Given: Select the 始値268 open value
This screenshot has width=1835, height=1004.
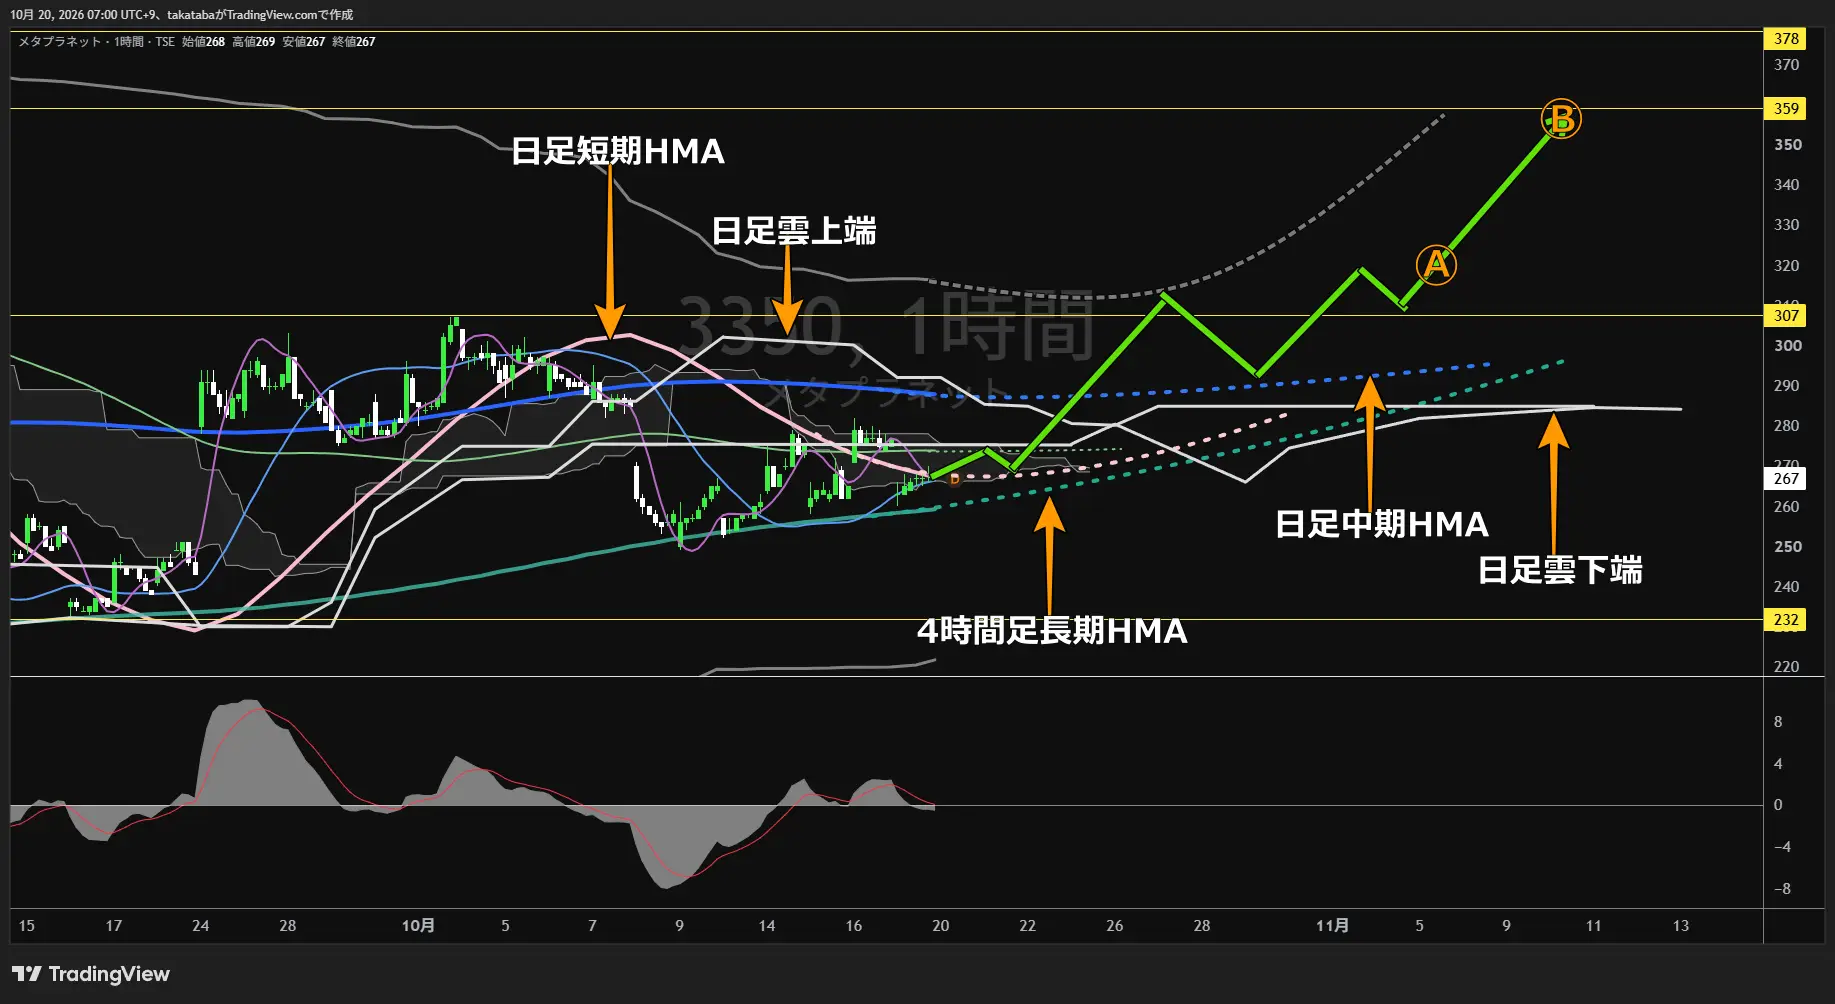Looking at the screenshot, I should (203, 42).
